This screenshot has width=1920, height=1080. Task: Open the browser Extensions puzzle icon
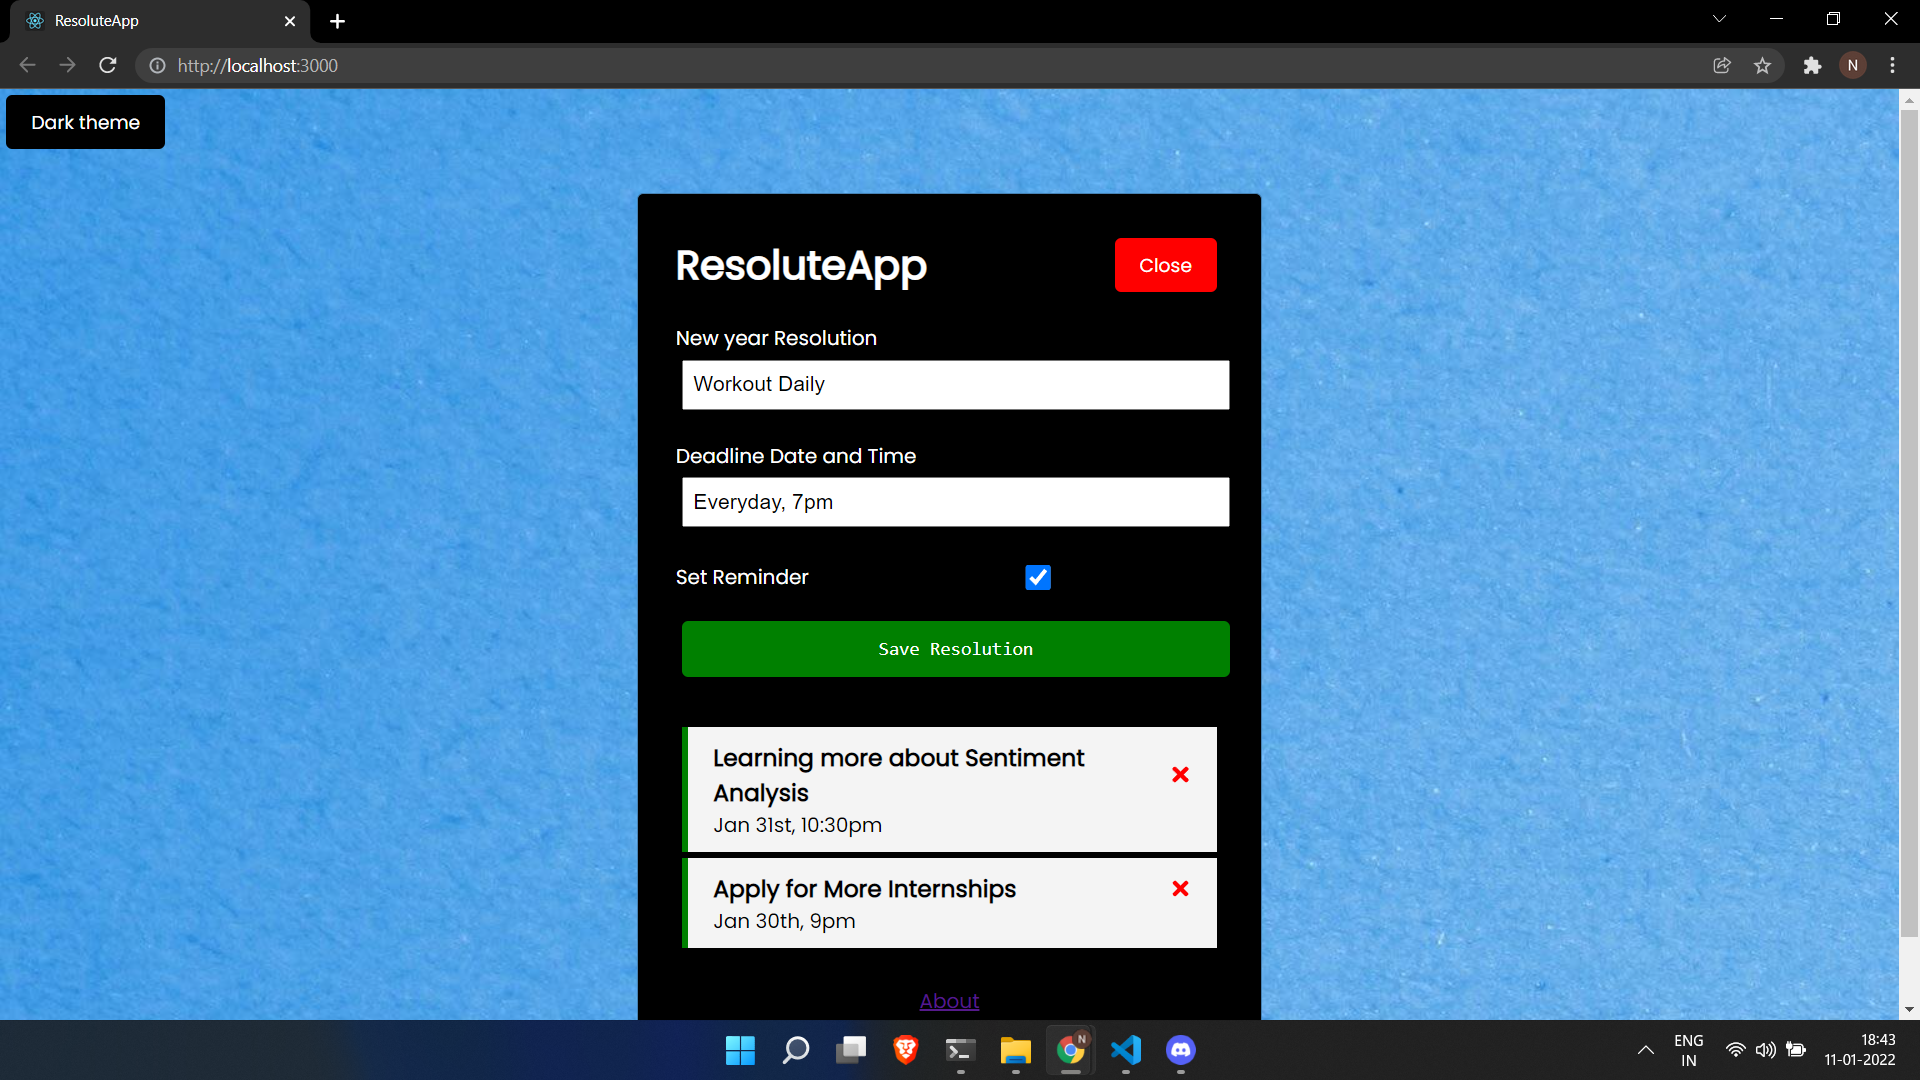(x=1812, y=66)
